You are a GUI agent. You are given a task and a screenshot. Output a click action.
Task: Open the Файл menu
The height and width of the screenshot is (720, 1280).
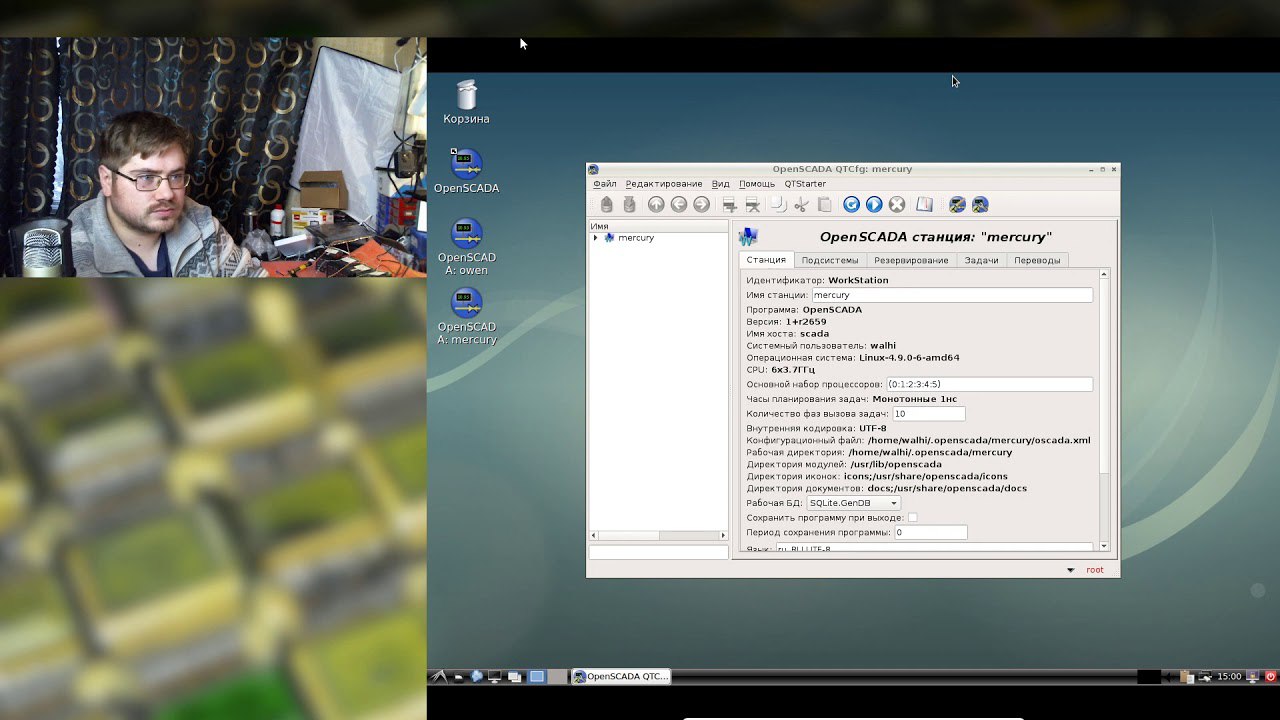(604, 184)
